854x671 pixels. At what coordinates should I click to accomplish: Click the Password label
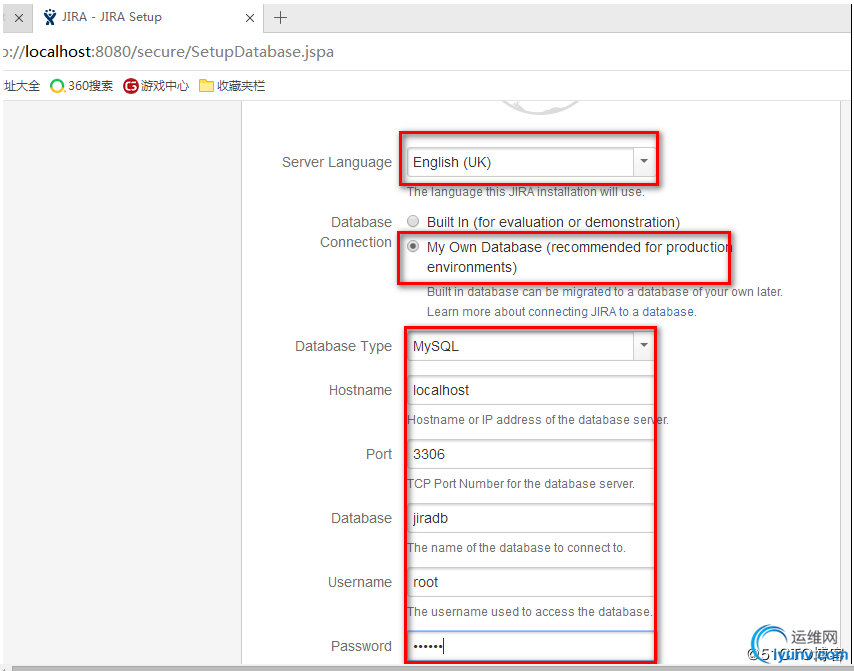[x=361, y=646]
